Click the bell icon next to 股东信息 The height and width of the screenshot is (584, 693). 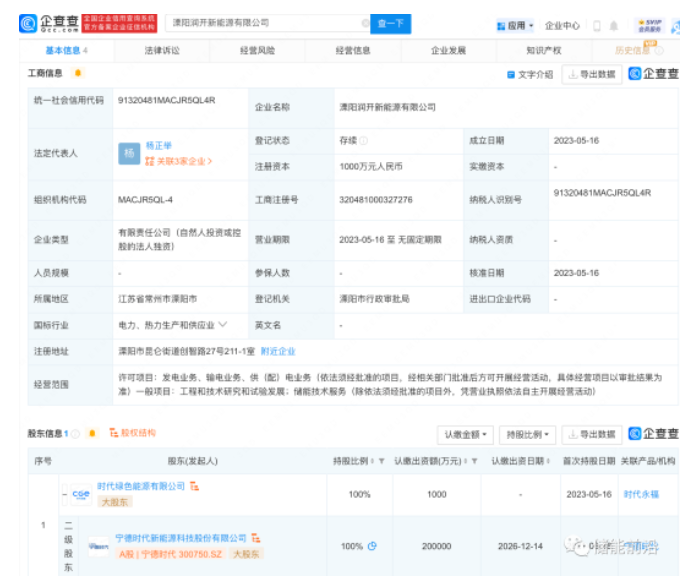coord(92,433)
